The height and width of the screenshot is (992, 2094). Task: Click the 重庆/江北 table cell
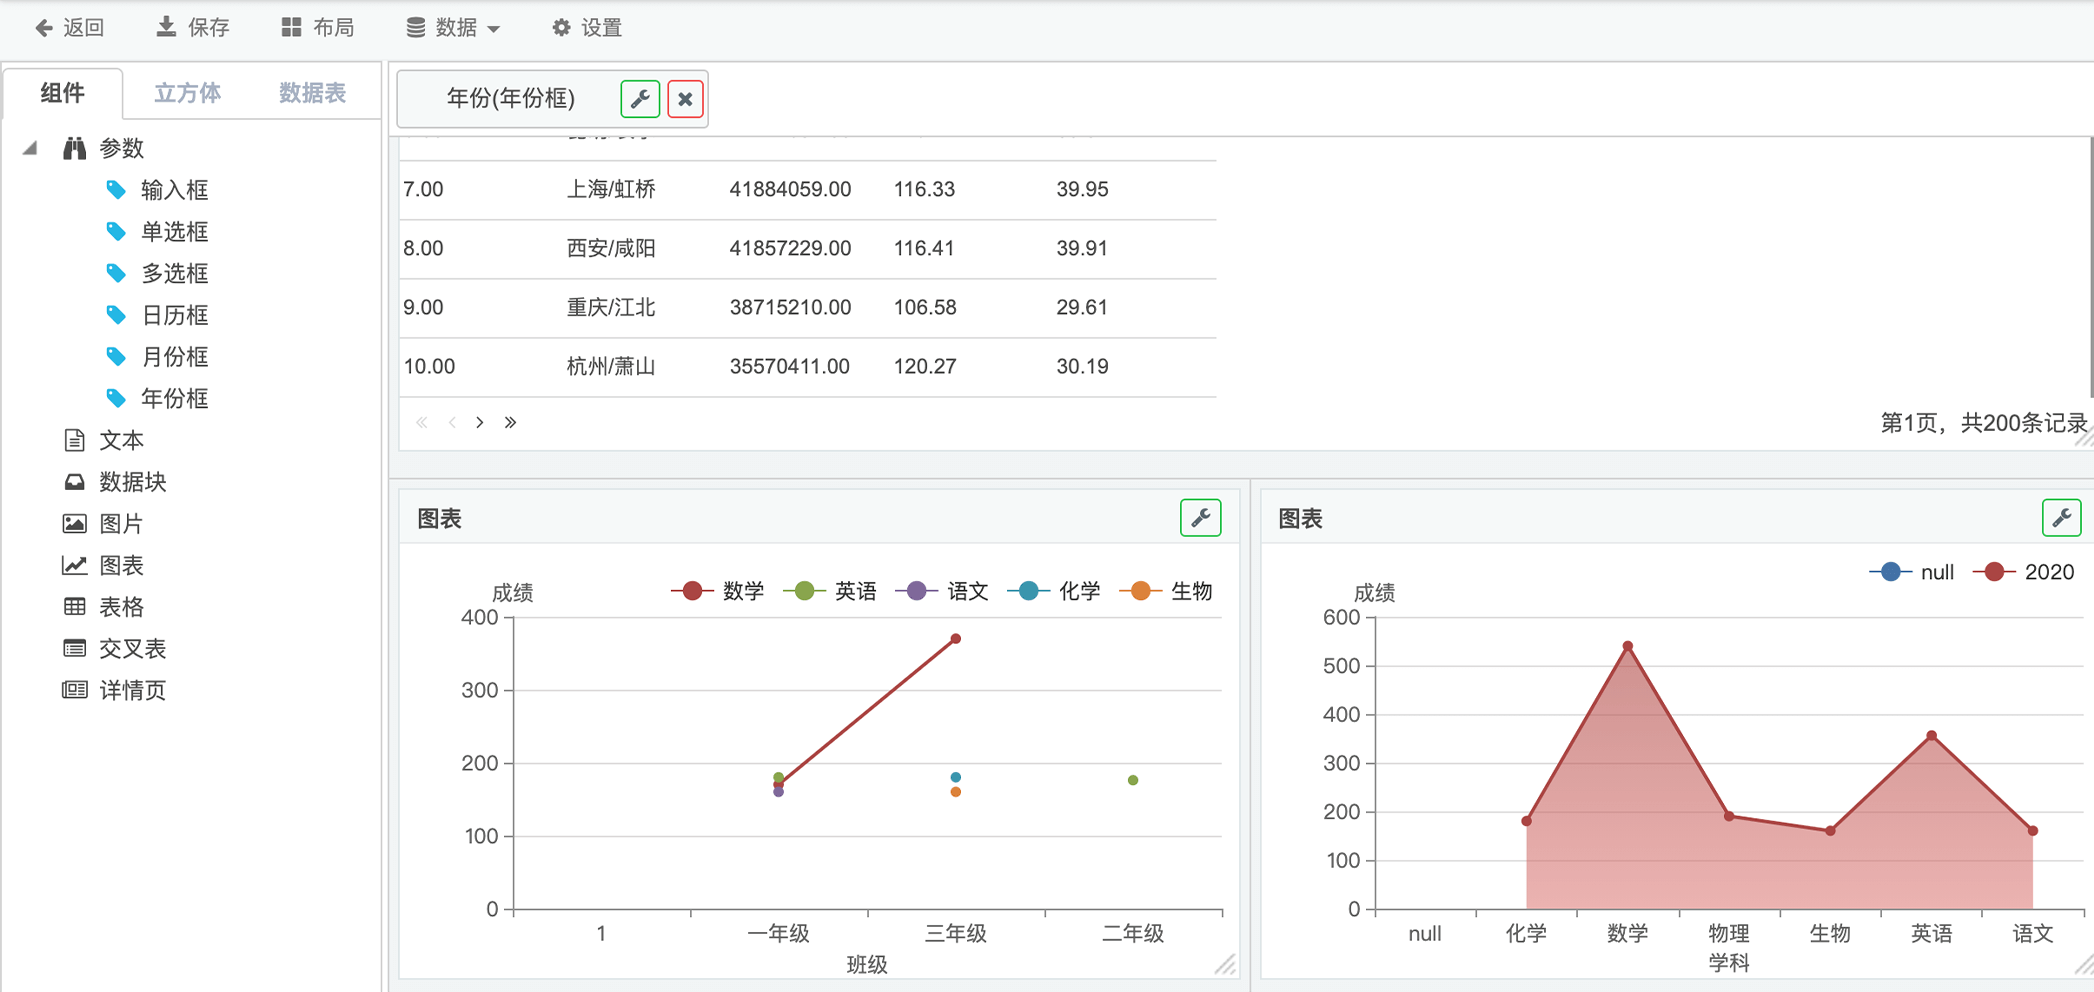611,307
